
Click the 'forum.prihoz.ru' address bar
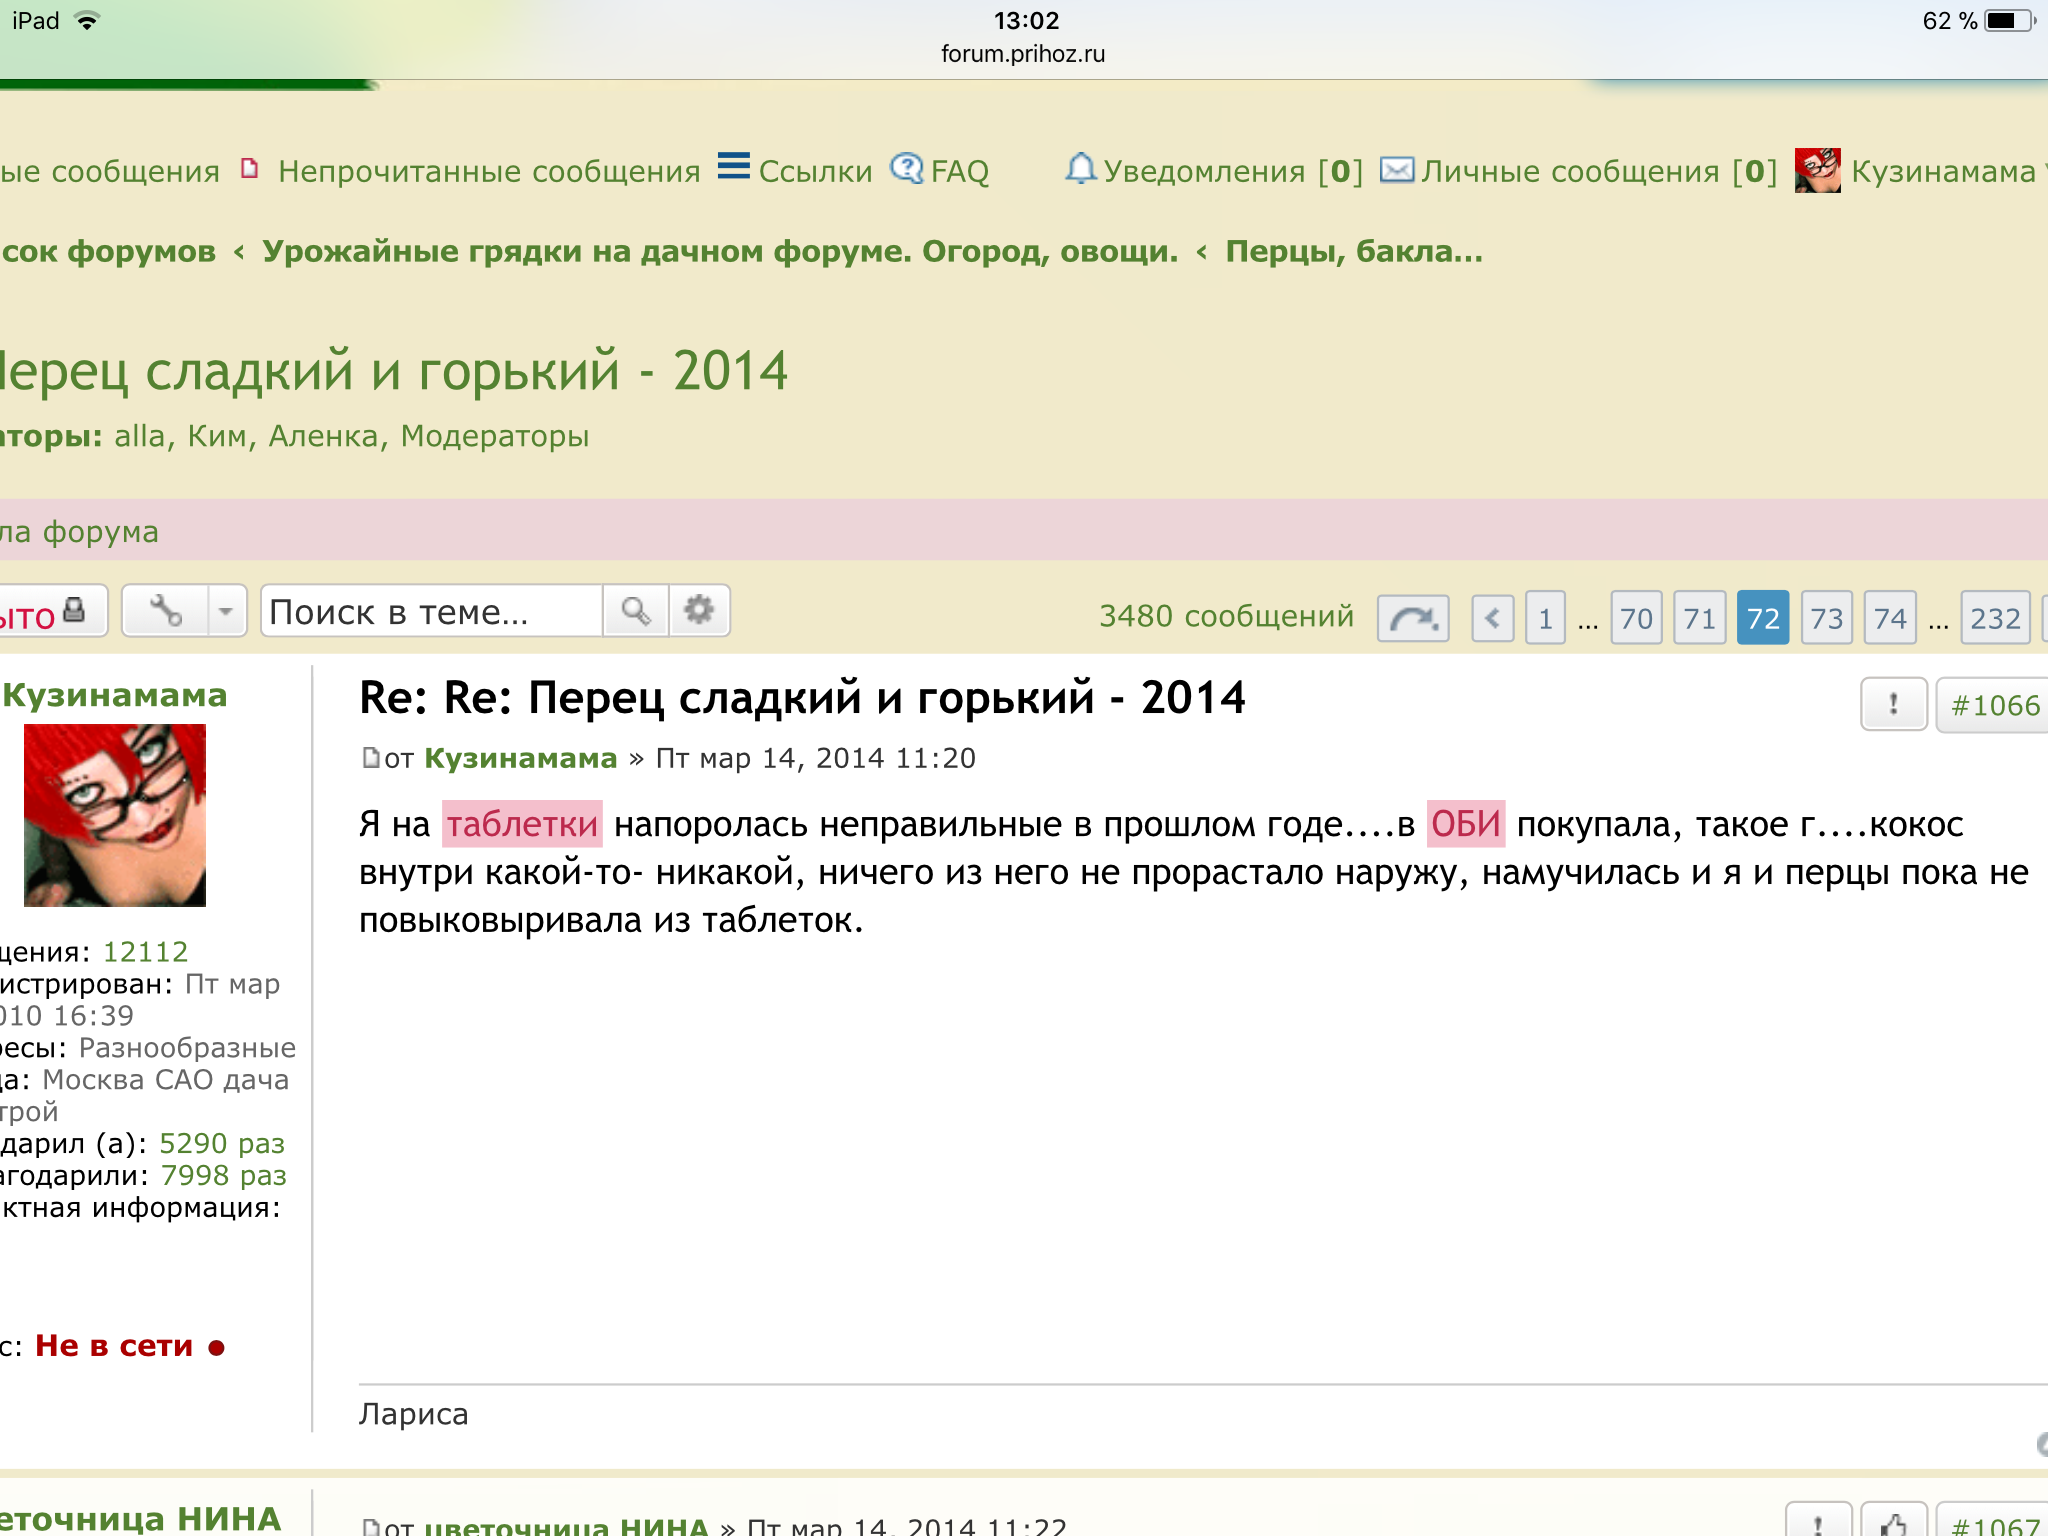[x=1023, y=53]
